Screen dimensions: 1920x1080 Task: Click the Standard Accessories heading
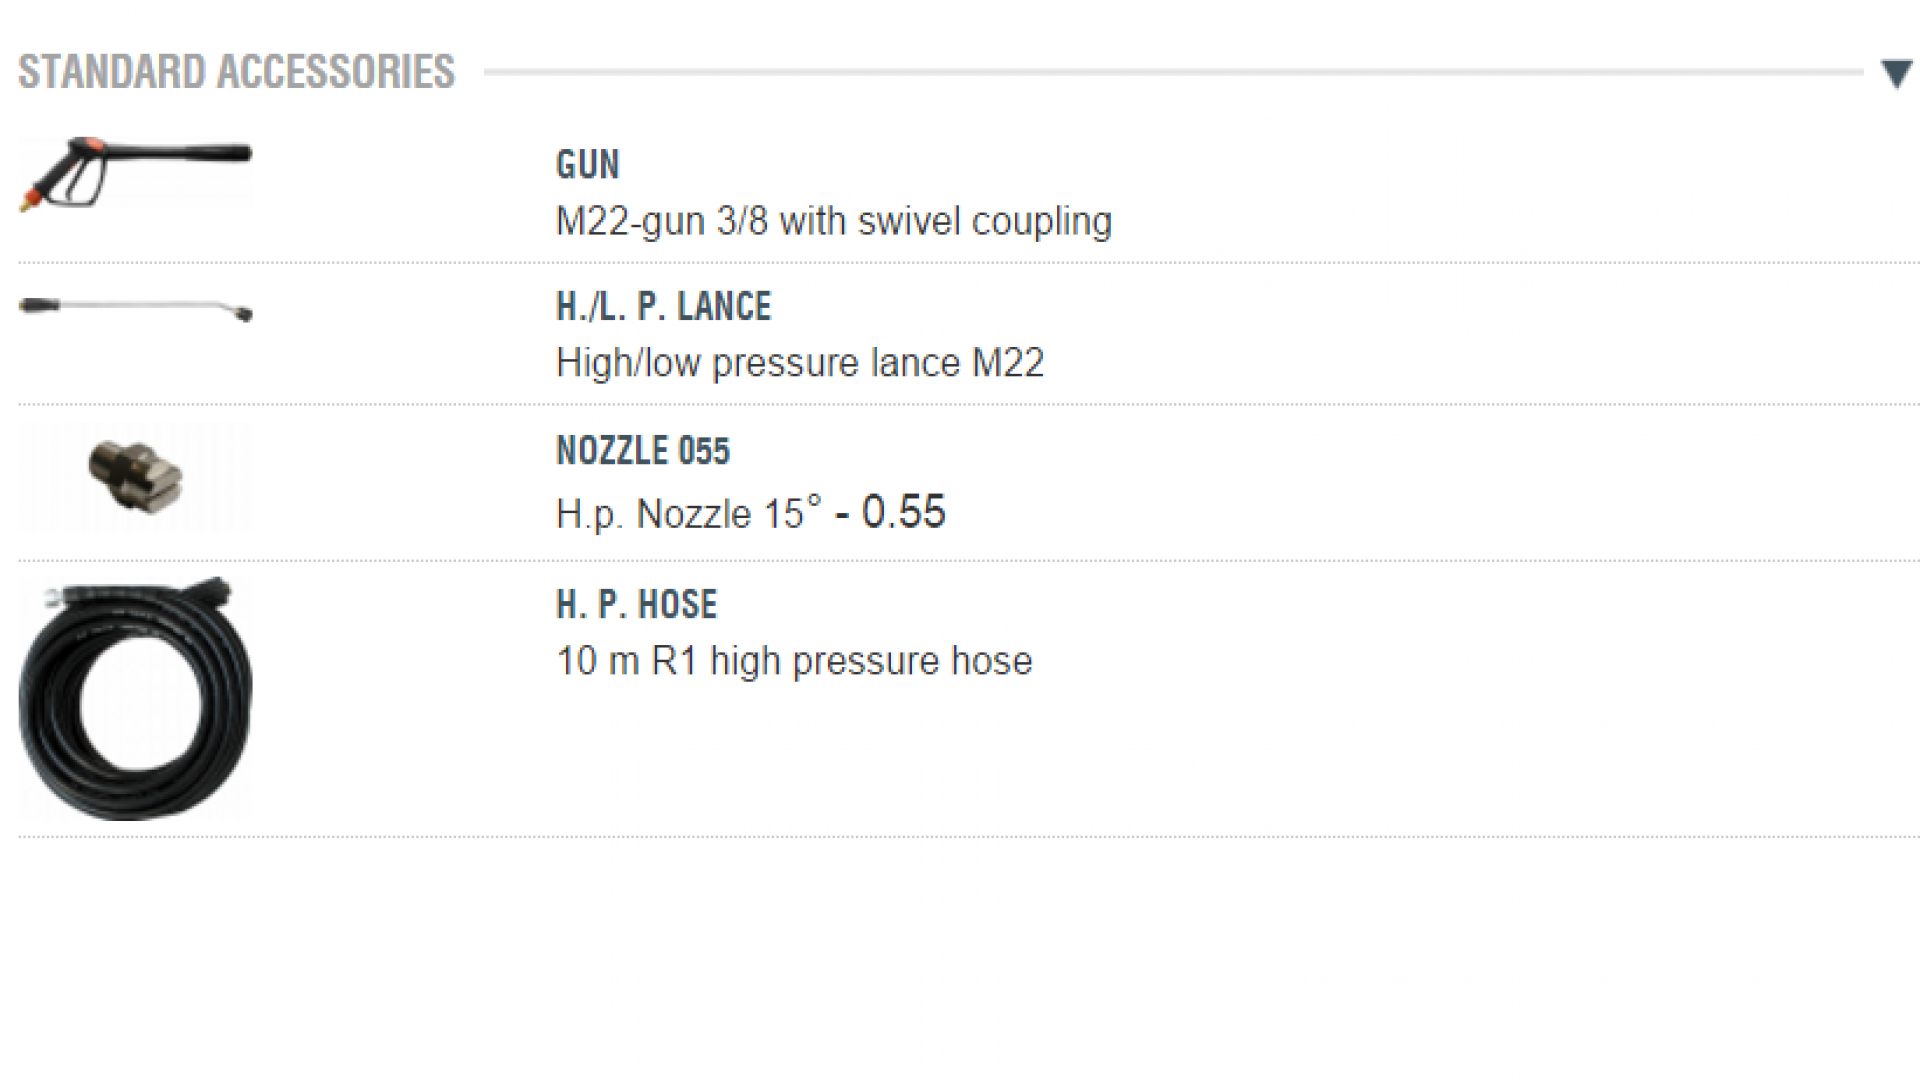237,72
